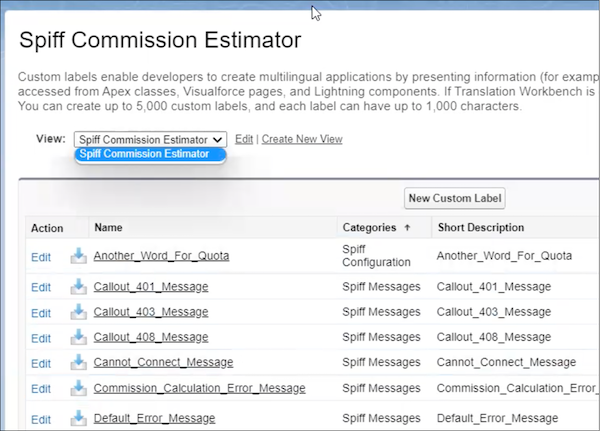
Task: Edit the Commission_Calculation_Error_Message label
Action: tap(41, 389)
